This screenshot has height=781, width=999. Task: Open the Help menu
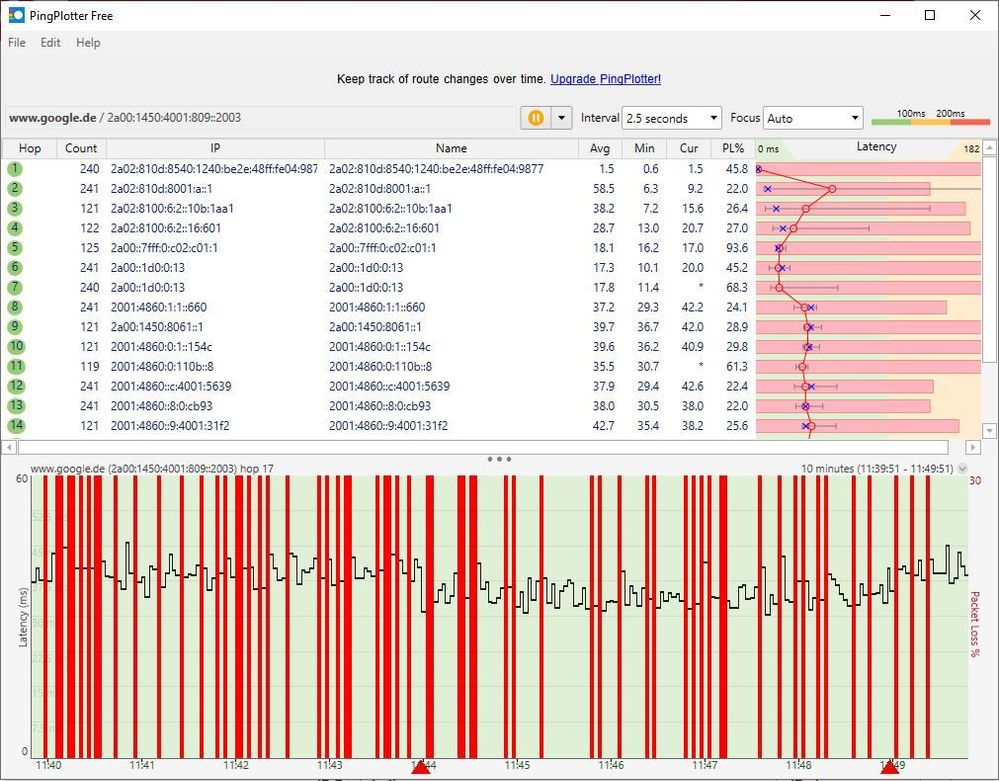click(88, 43)
